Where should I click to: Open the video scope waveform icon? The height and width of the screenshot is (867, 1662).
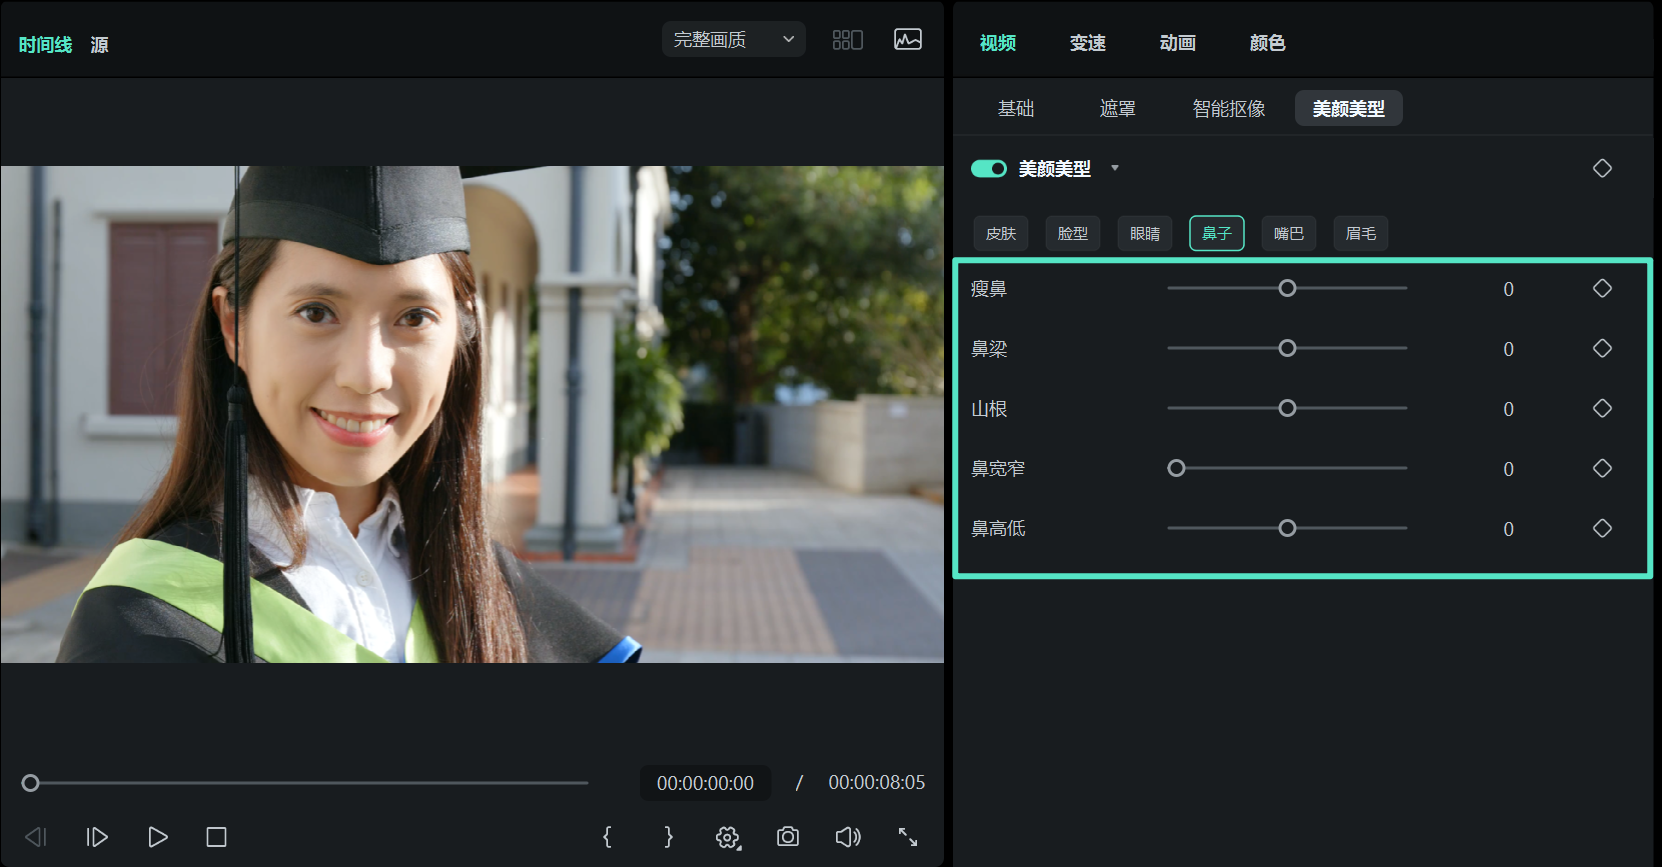[908, 40]
